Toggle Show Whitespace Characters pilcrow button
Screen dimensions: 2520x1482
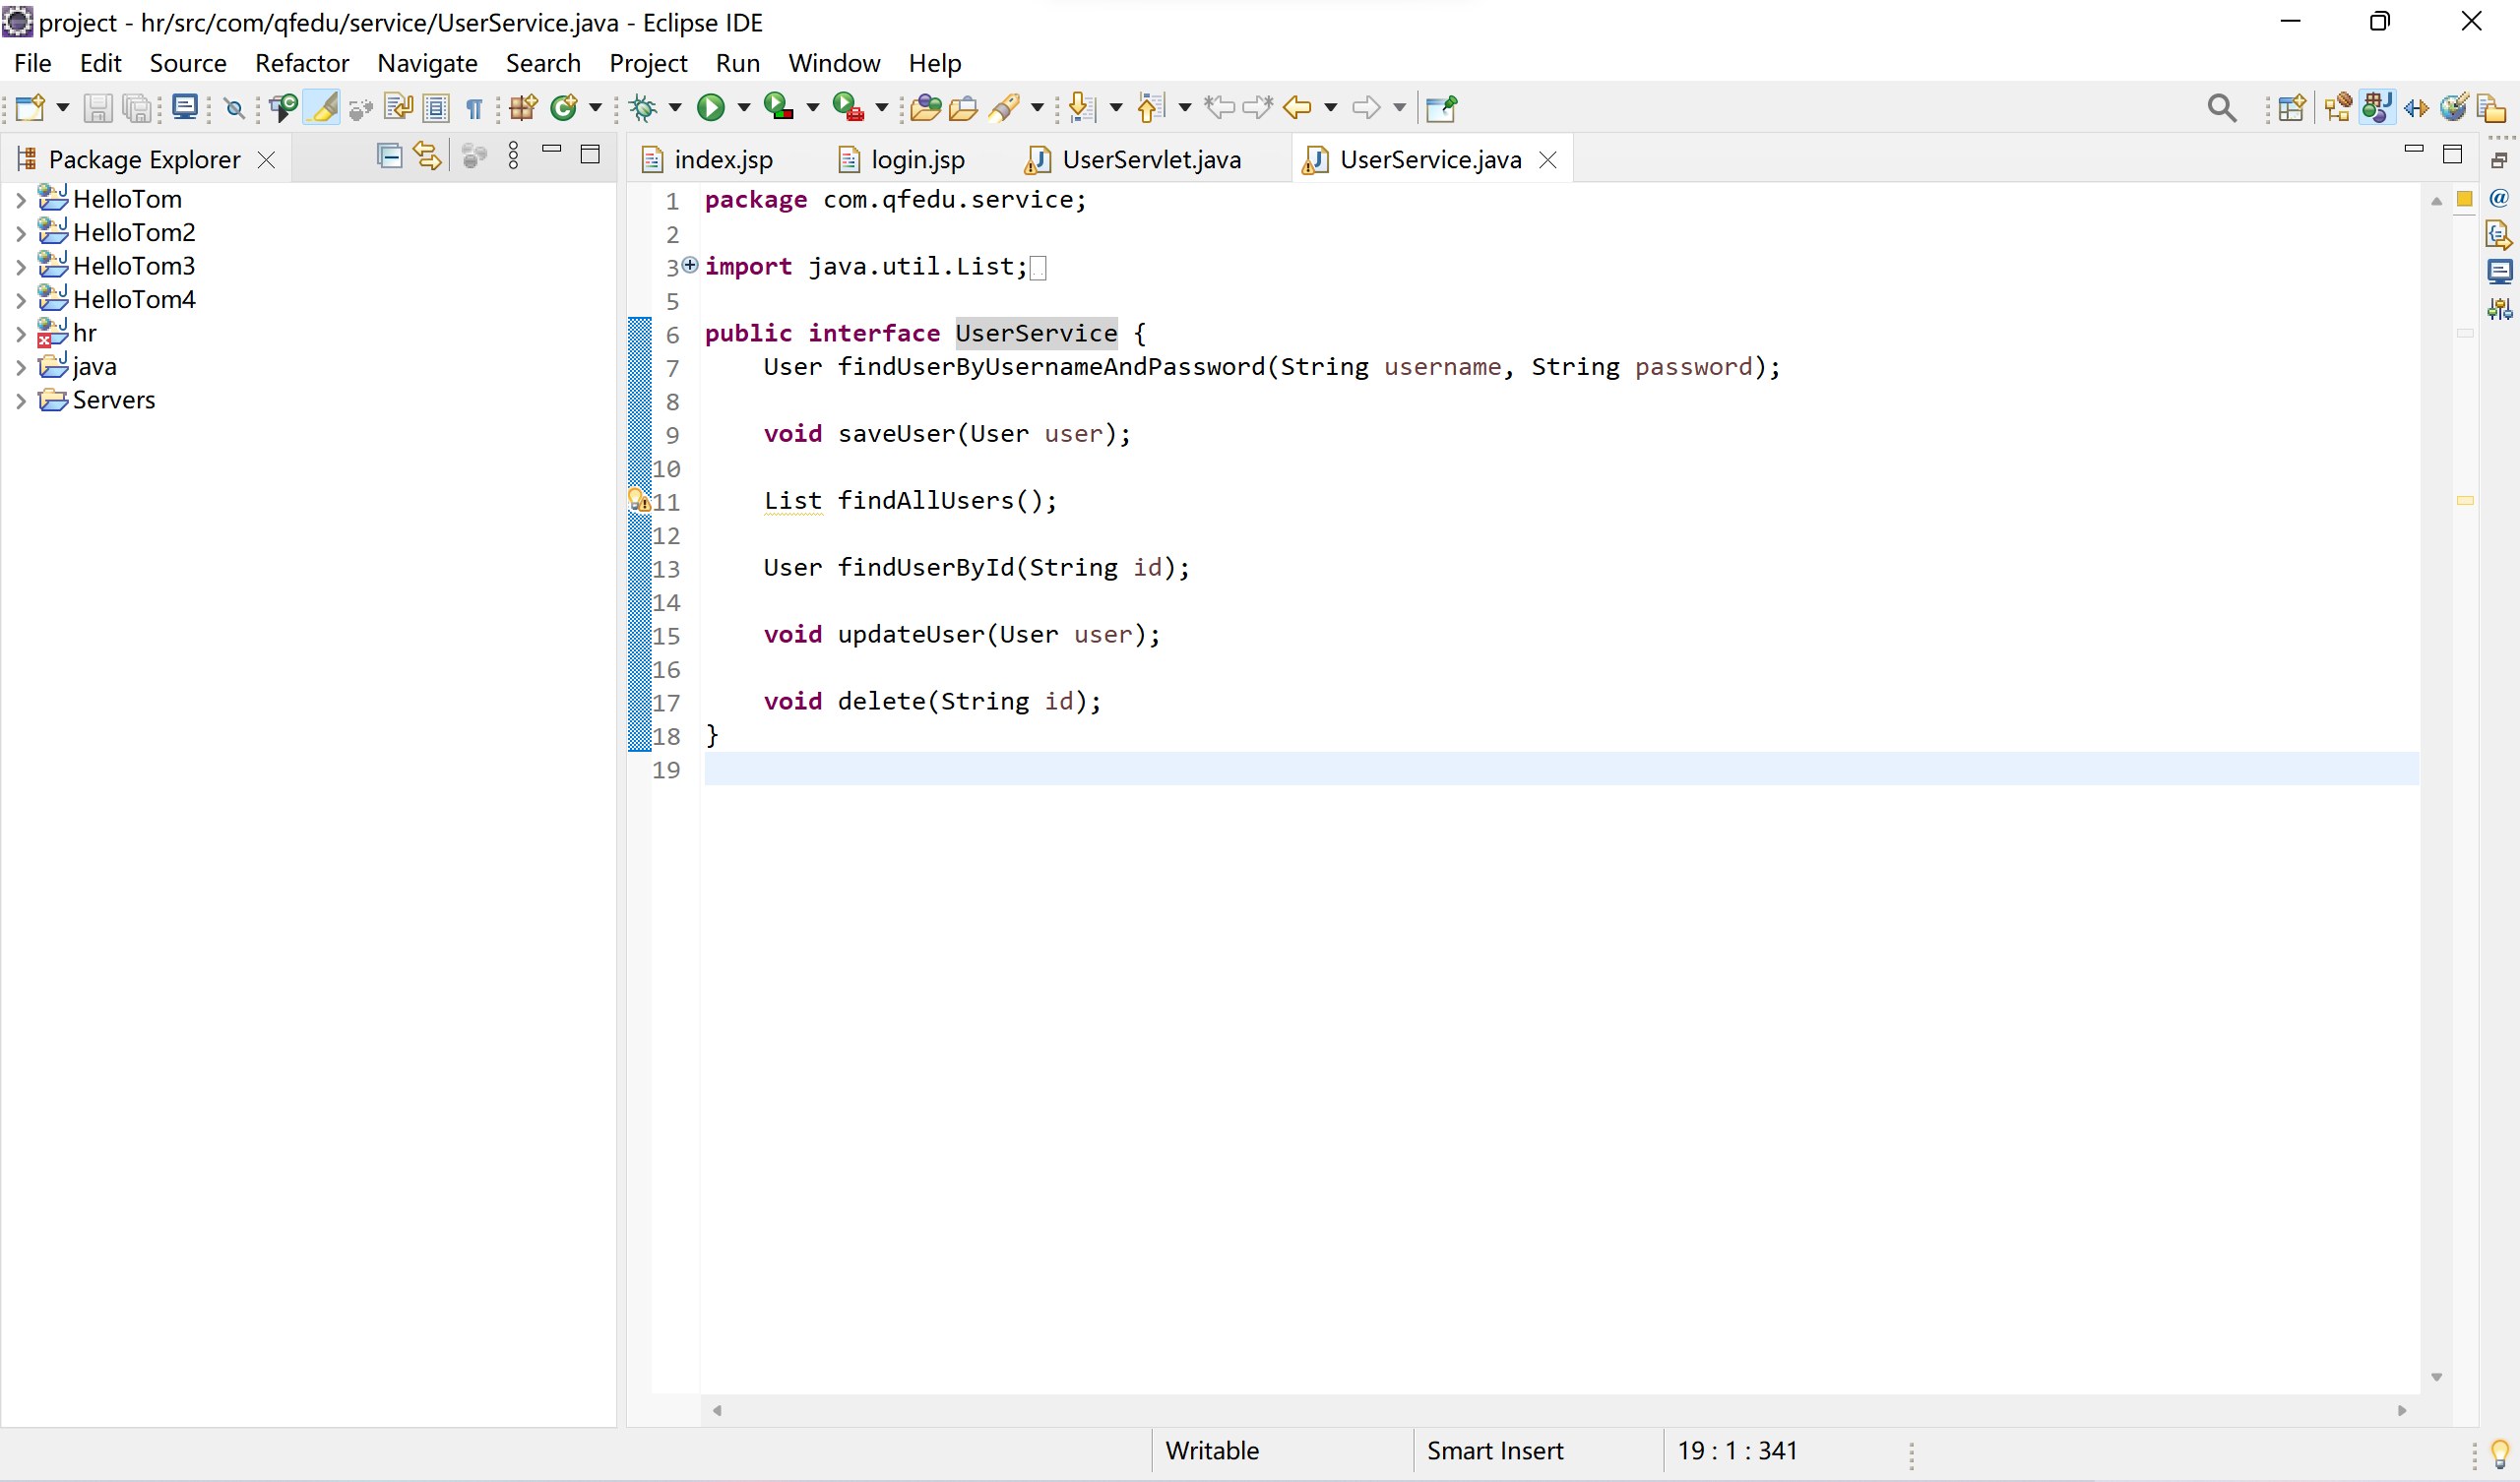tap(475, 107)
